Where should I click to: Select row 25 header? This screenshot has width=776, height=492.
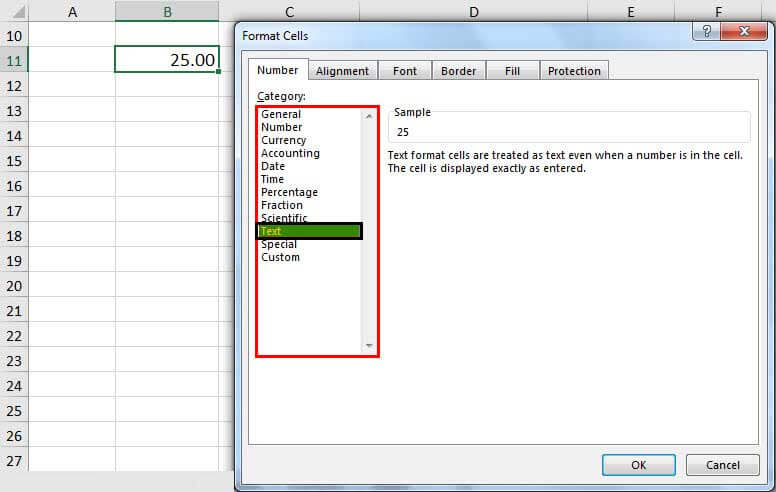(14, 411)
